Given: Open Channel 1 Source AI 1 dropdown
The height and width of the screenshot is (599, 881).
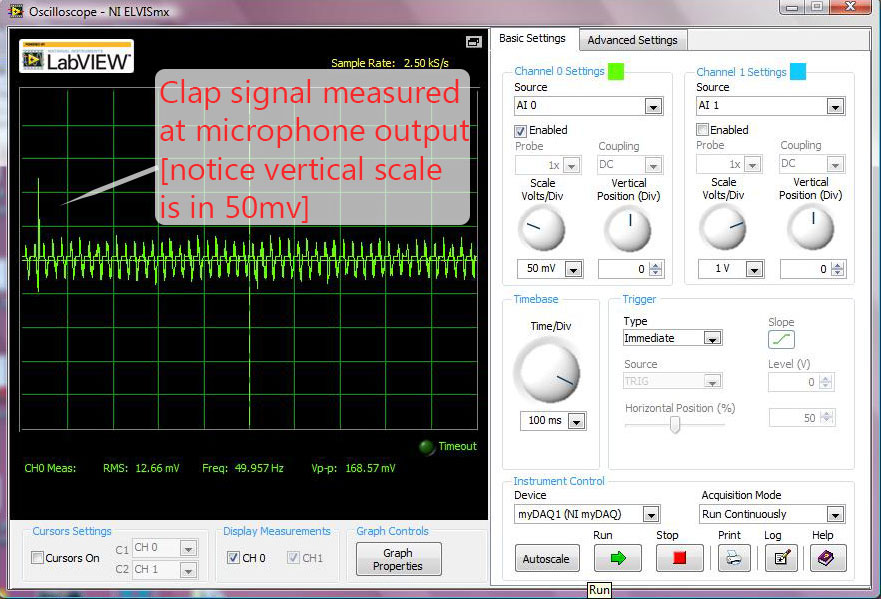Looking at the screenshot, I should (x=835, y=106).
